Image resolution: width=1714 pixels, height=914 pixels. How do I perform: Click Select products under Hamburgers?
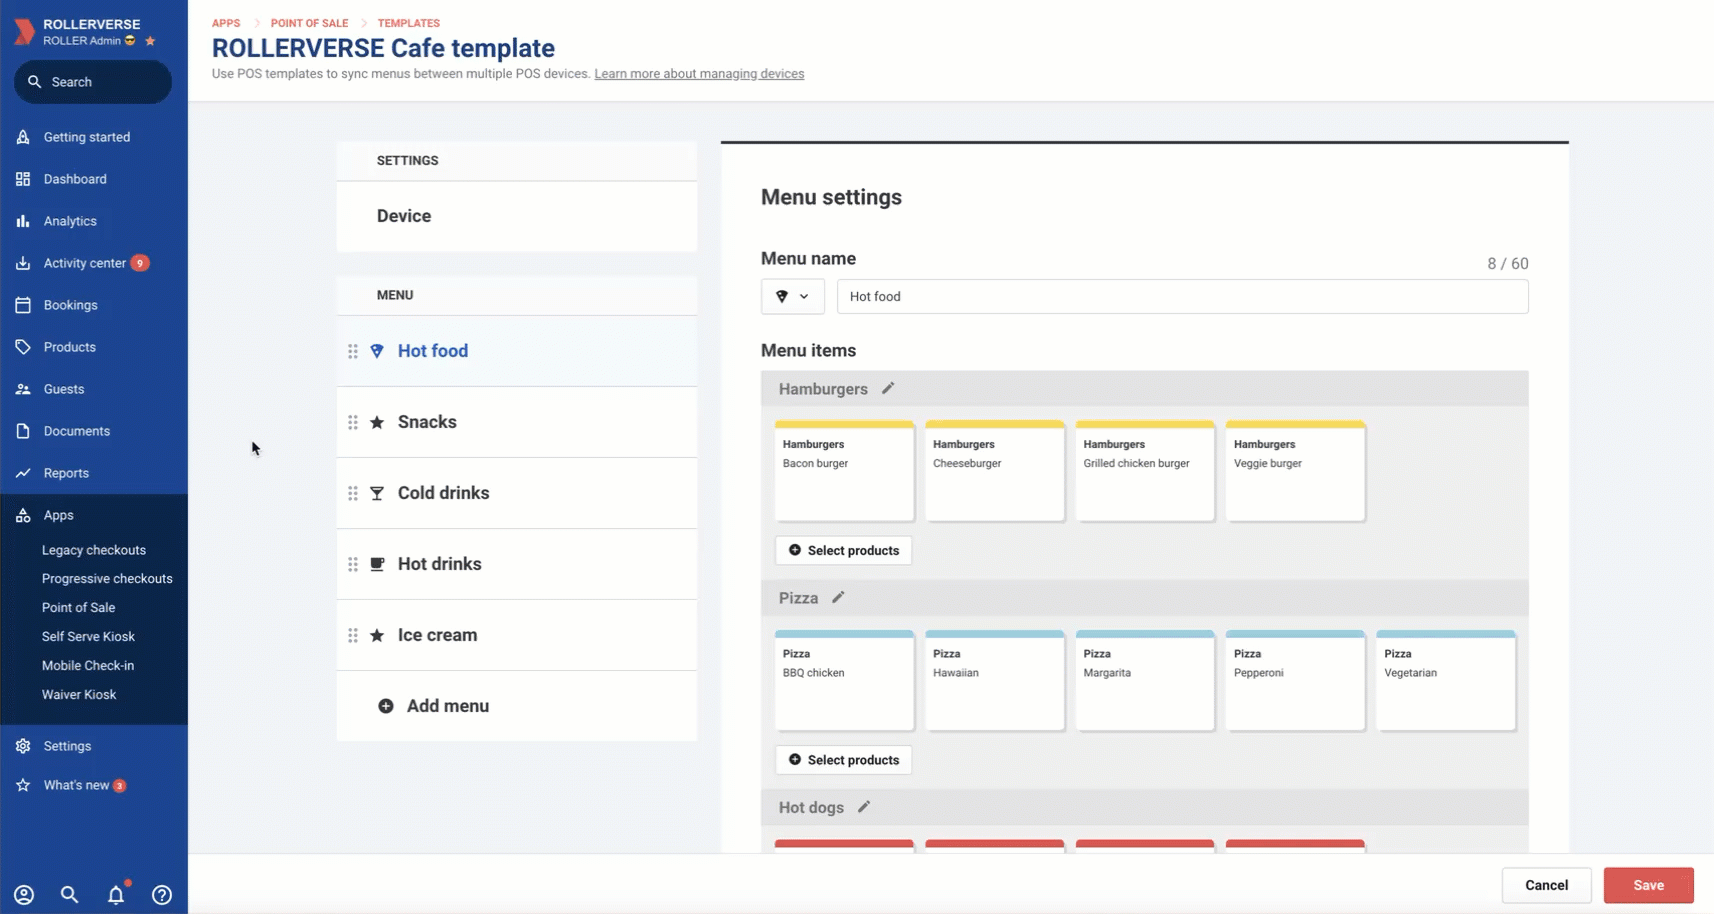843,551
